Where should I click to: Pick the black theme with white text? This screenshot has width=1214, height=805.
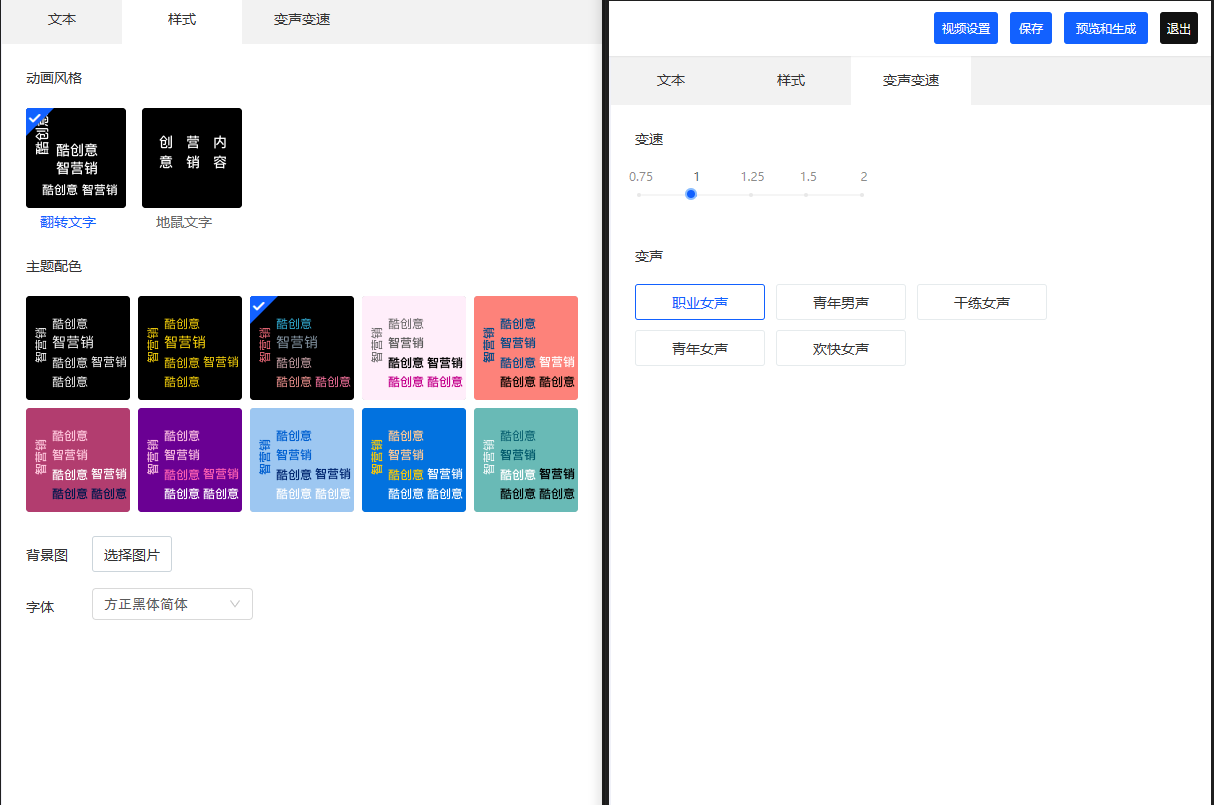pyautogui.click(x=78, y=348)
